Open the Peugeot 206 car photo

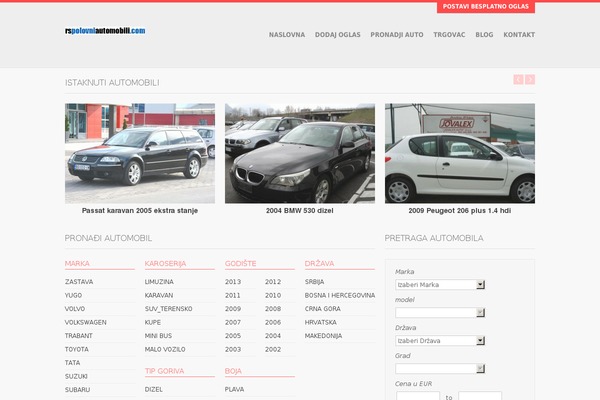click(460, 153)
